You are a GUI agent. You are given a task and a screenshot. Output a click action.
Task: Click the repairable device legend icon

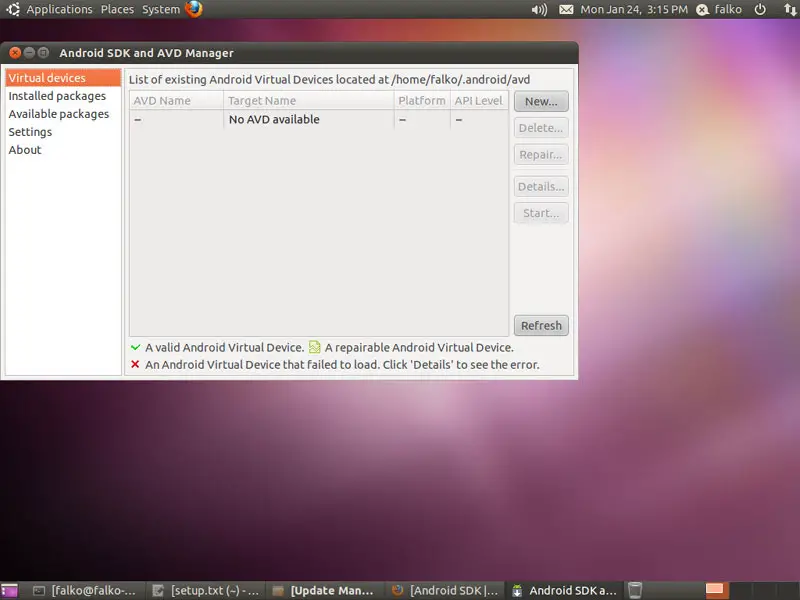315,347
